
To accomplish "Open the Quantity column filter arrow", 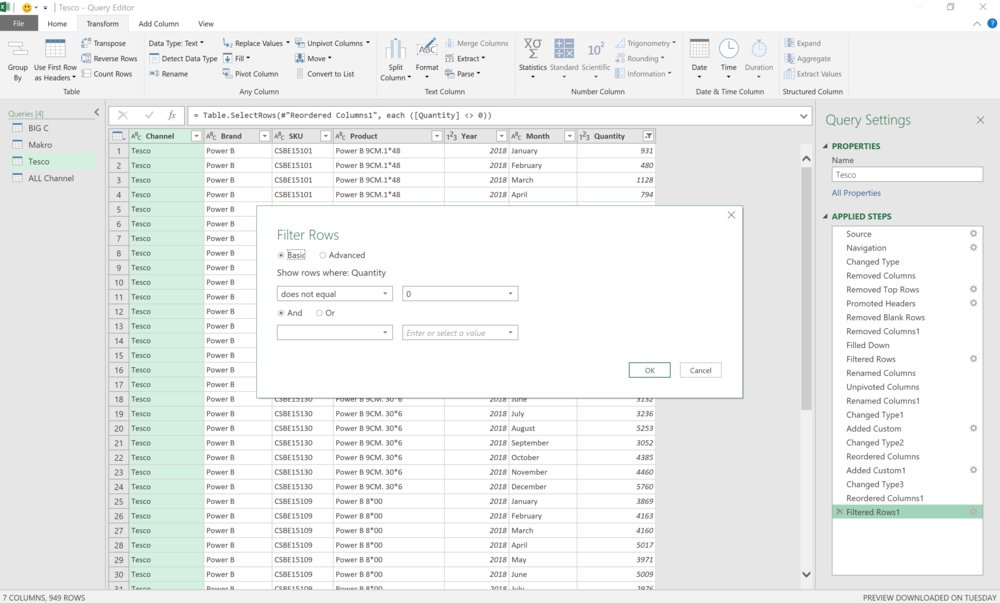I will tap(648, 135).
